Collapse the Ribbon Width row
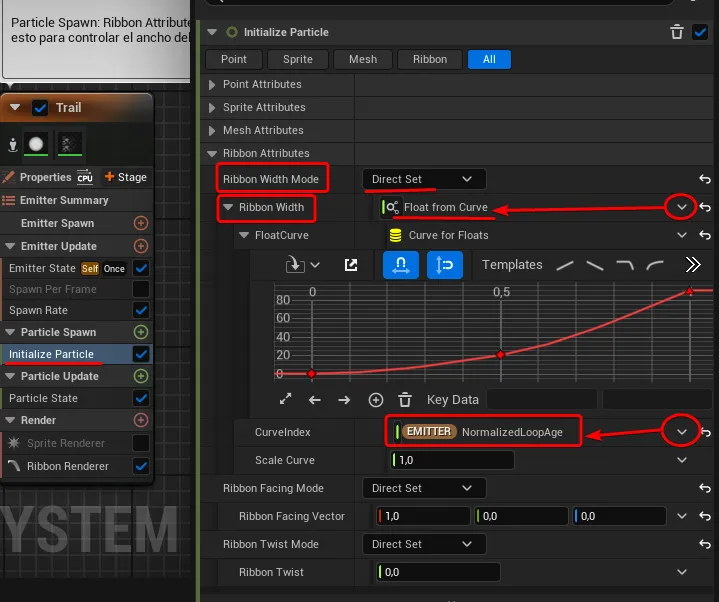Image resolution: width=719 pixels, height=602 pixels. tap(227, 207)
